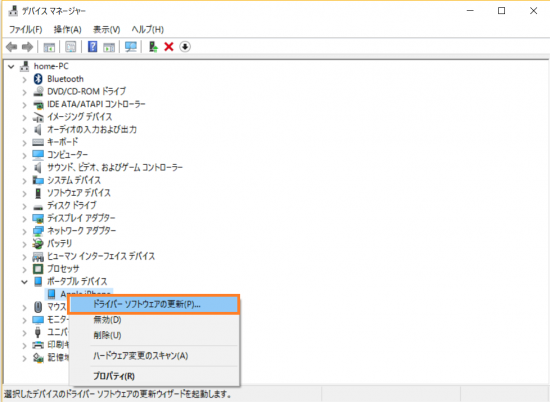Screen dimensions: 550x402
Task: Click the keyboard category icon
Action: [38, 142]
